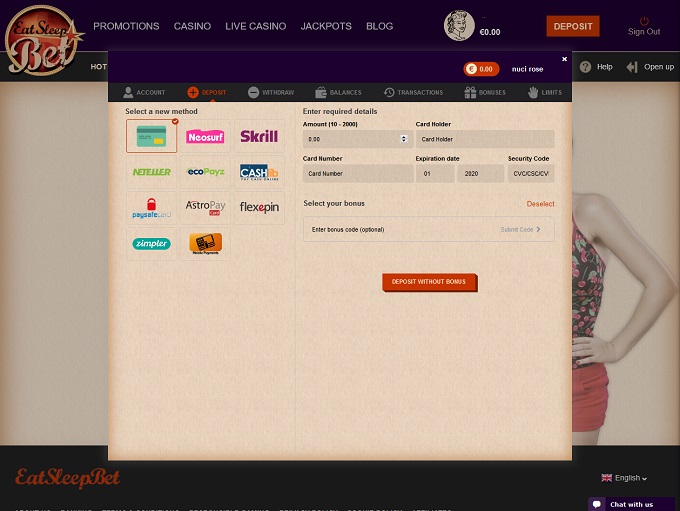Viewport: 680px width, 511px height.
Task: Select the Neosurf payment method
Action: [205, 137]
